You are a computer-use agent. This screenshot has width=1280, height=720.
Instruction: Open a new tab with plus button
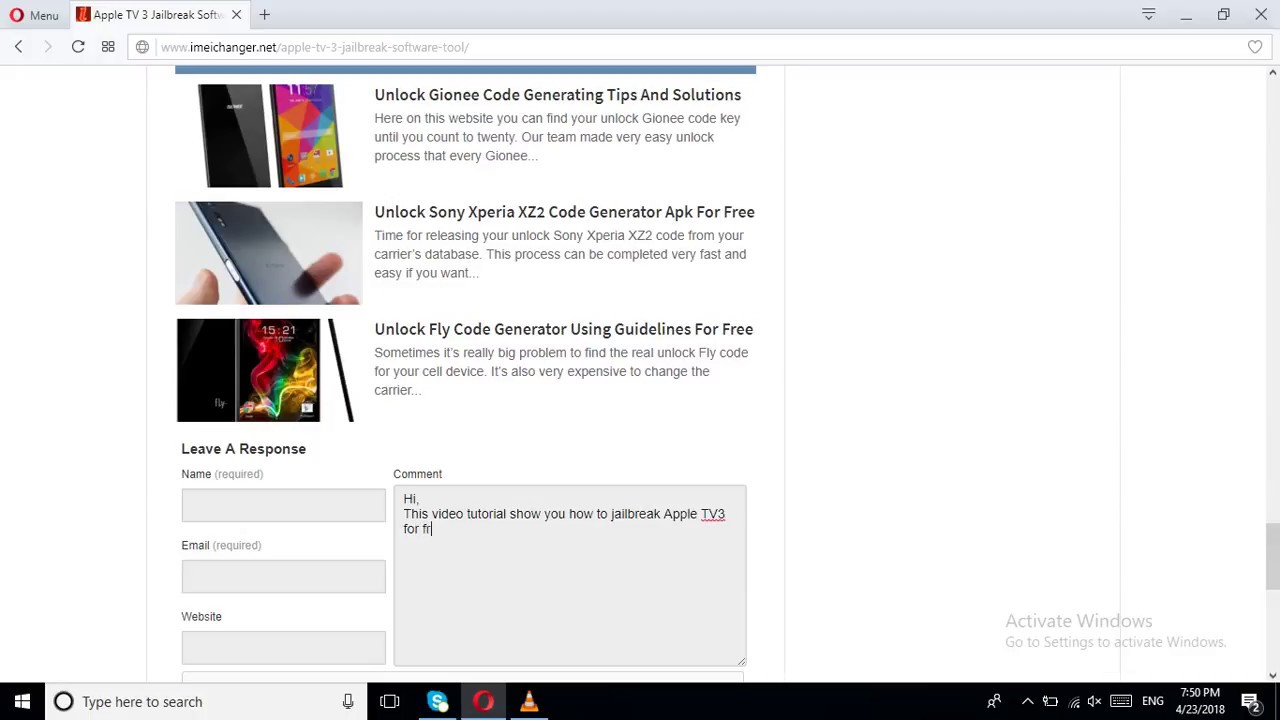tap(265, 15)
